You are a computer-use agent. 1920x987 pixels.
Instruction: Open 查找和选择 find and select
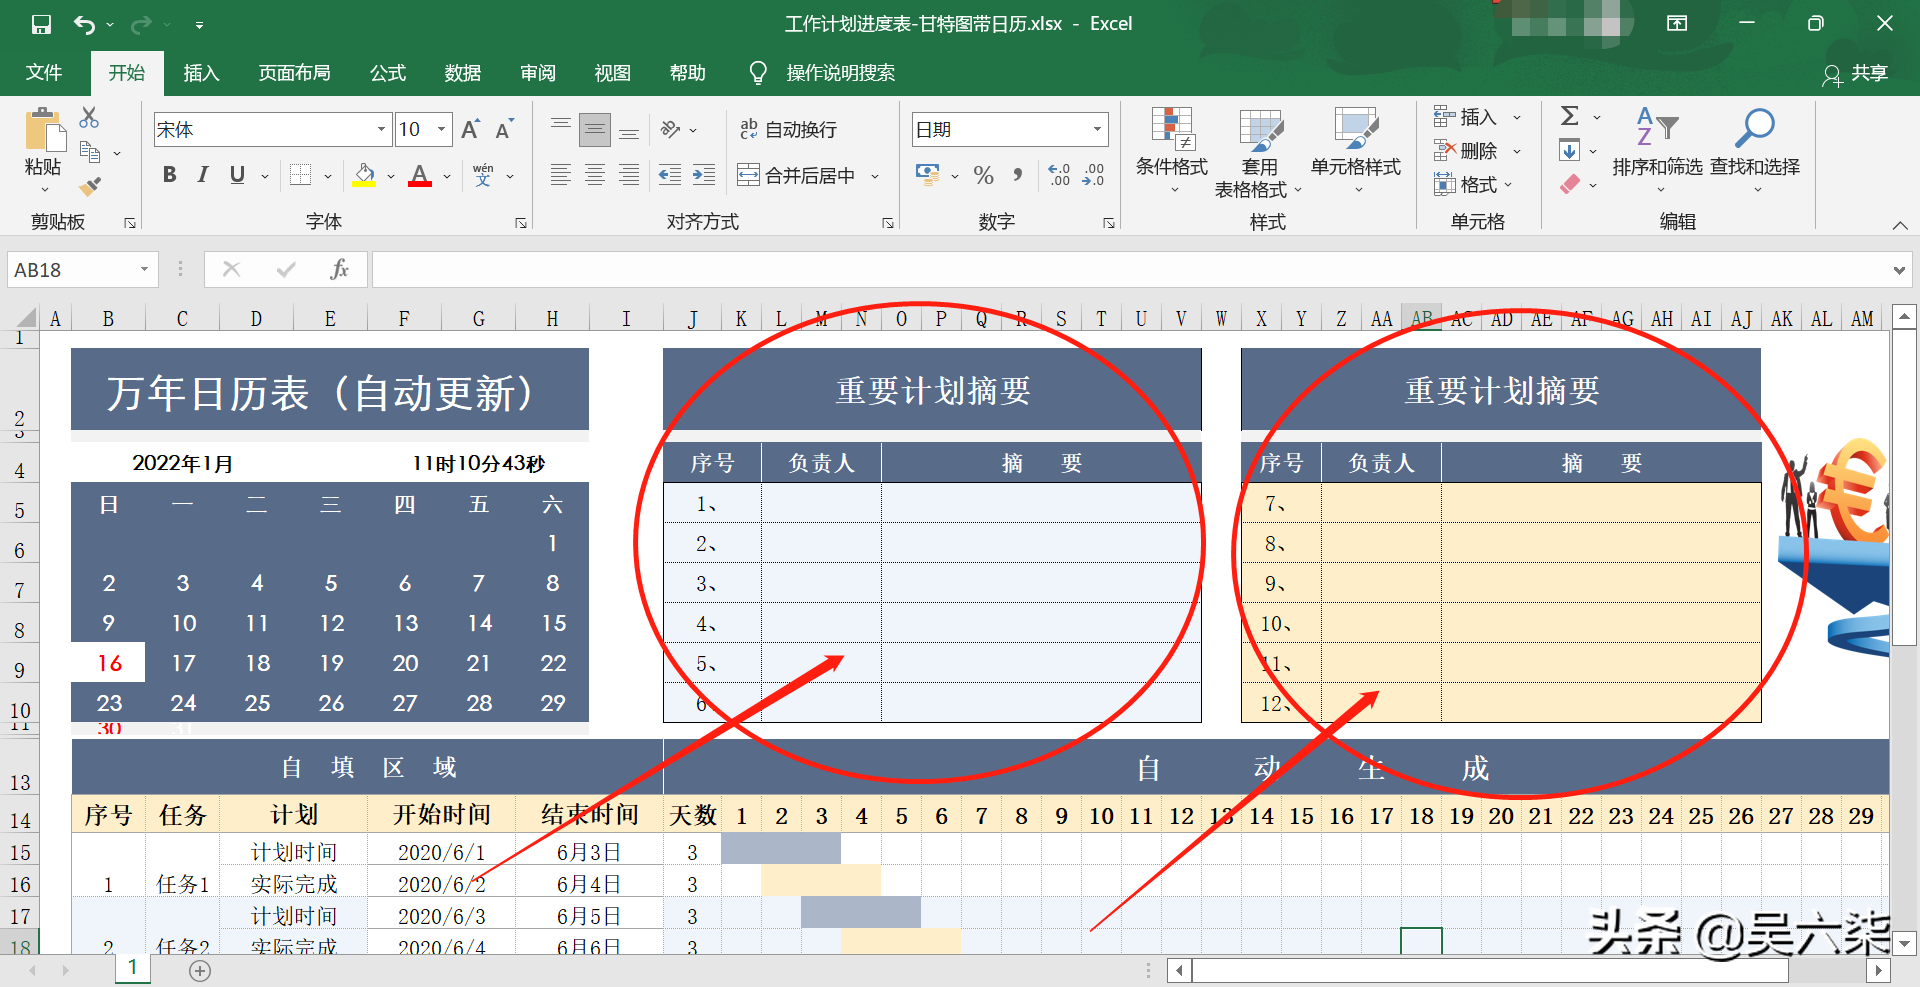[x=1755, y=152]
